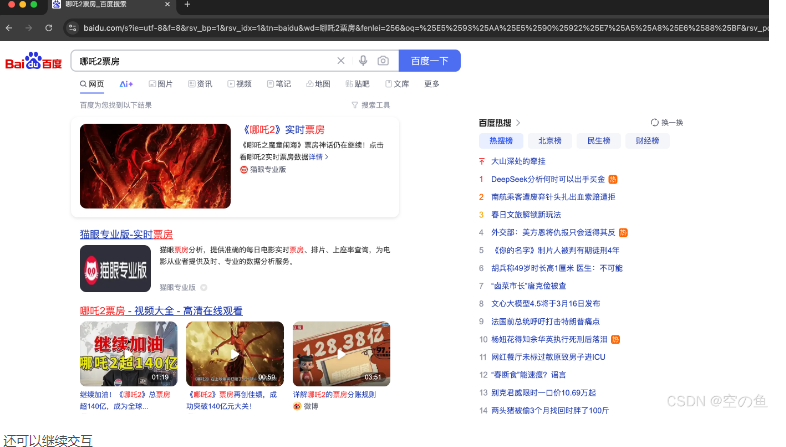
Task: Clear the search box with X icon
Action: click(x=341, y=61)
